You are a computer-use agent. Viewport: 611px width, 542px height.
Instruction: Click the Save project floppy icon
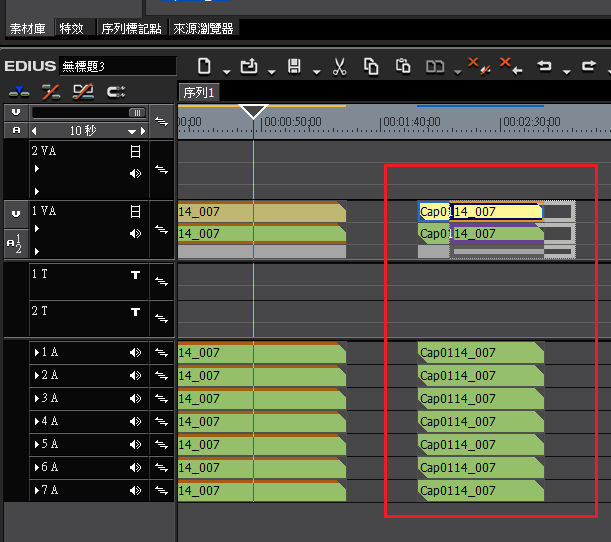pos(294,67)
